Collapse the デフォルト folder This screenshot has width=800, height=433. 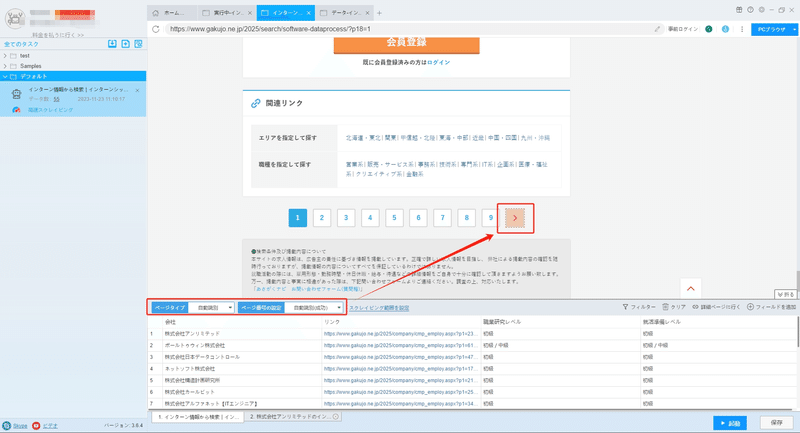(5, 77)
